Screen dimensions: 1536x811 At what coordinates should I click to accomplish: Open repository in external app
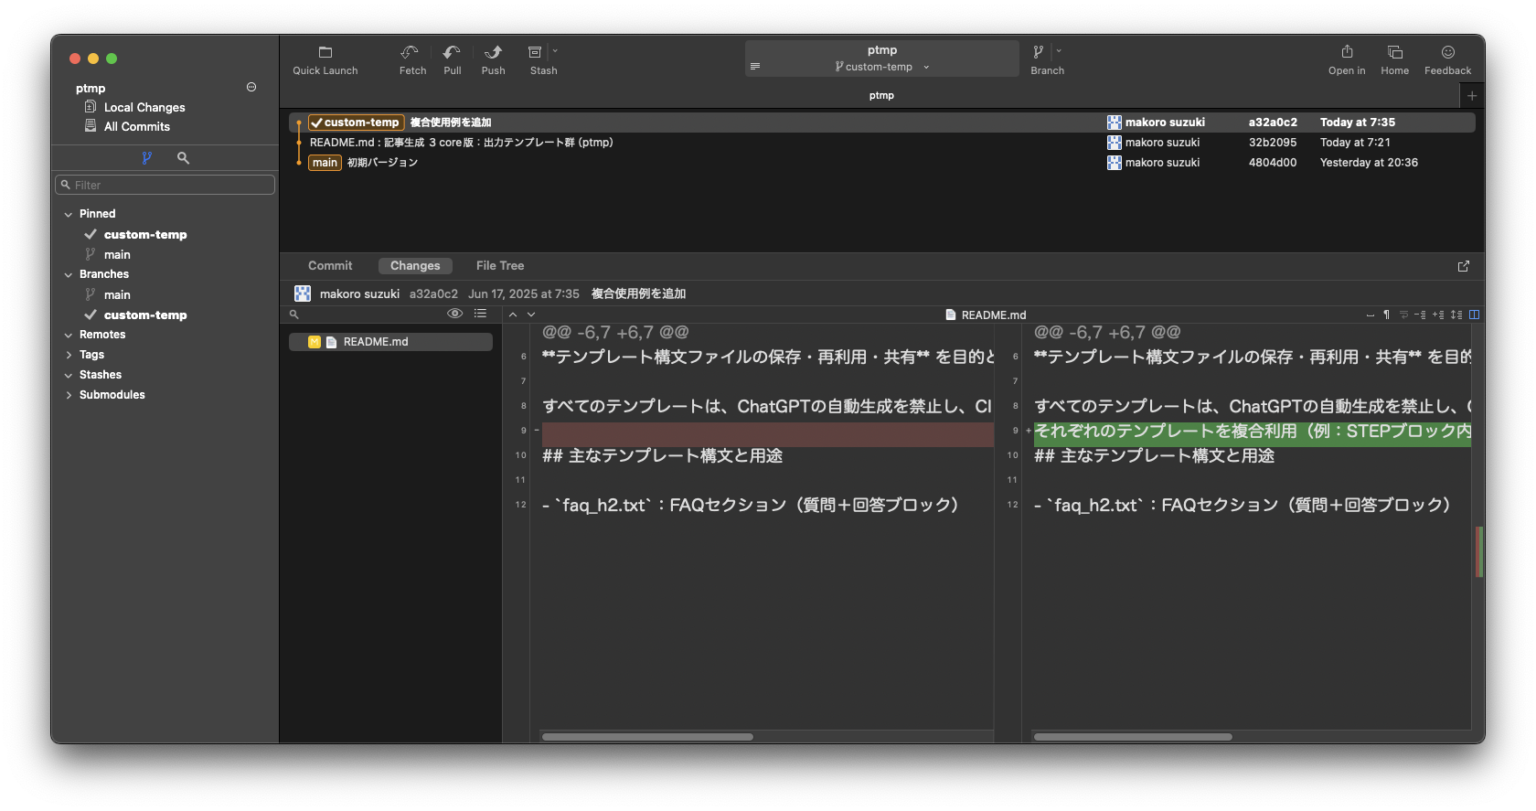click(1347, 52)
